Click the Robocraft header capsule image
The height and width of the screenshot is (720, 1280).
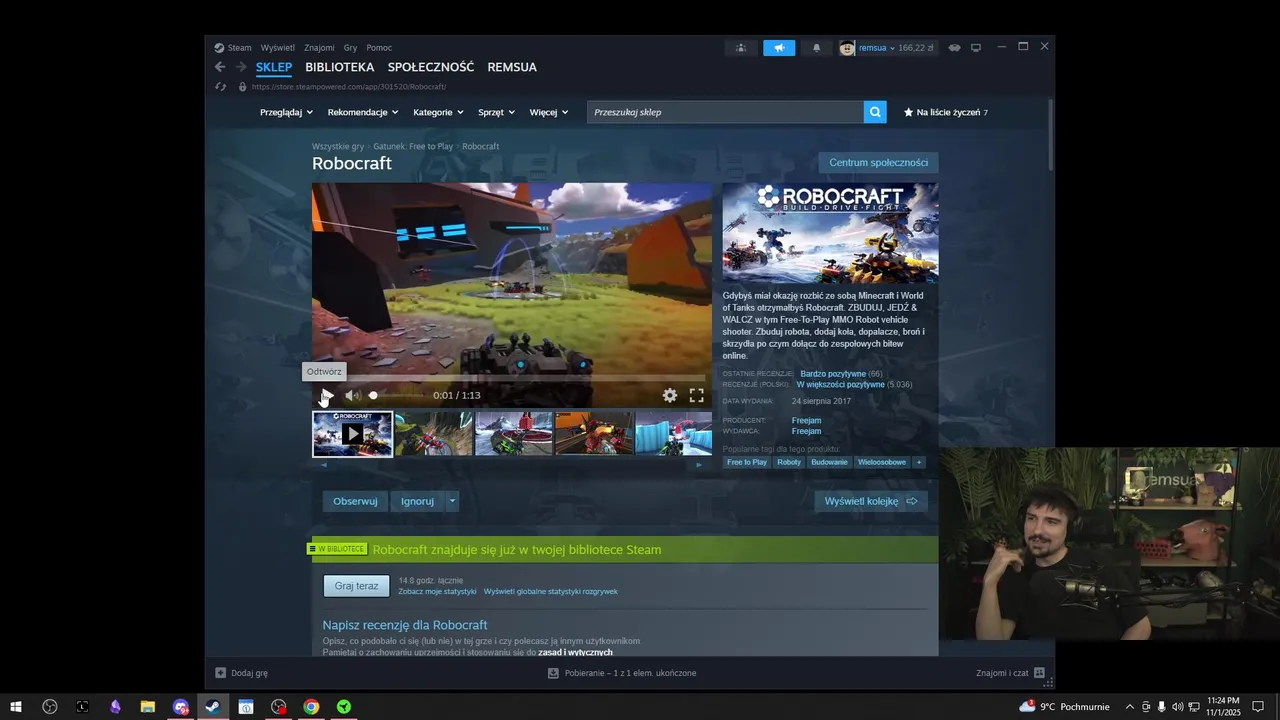pos(830,233)
